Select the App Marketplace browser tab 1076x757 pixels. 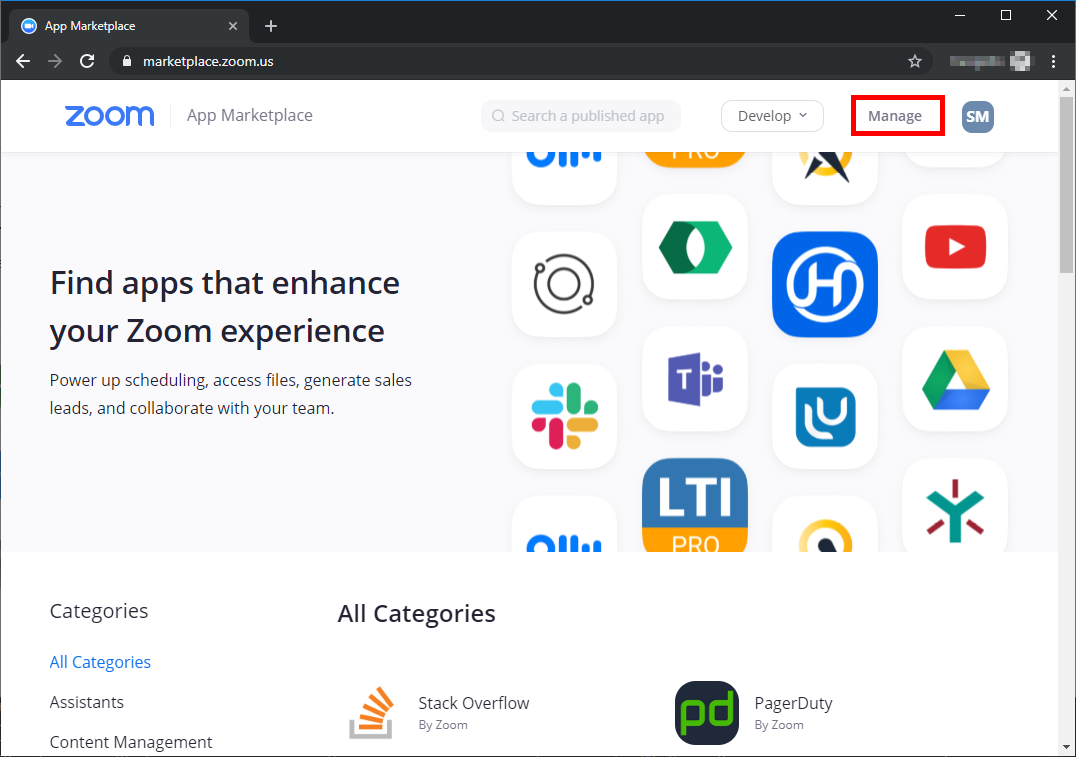coord(129,26)
